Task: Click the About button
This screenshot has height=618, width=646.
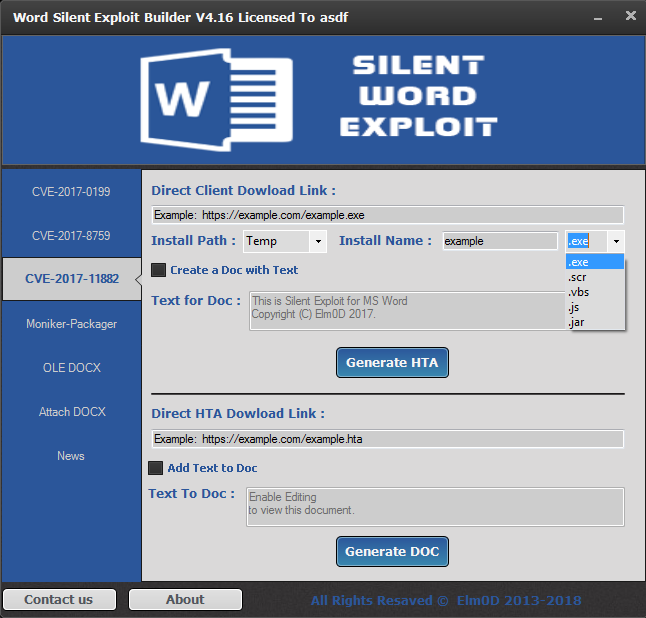Action: point(185,599)
